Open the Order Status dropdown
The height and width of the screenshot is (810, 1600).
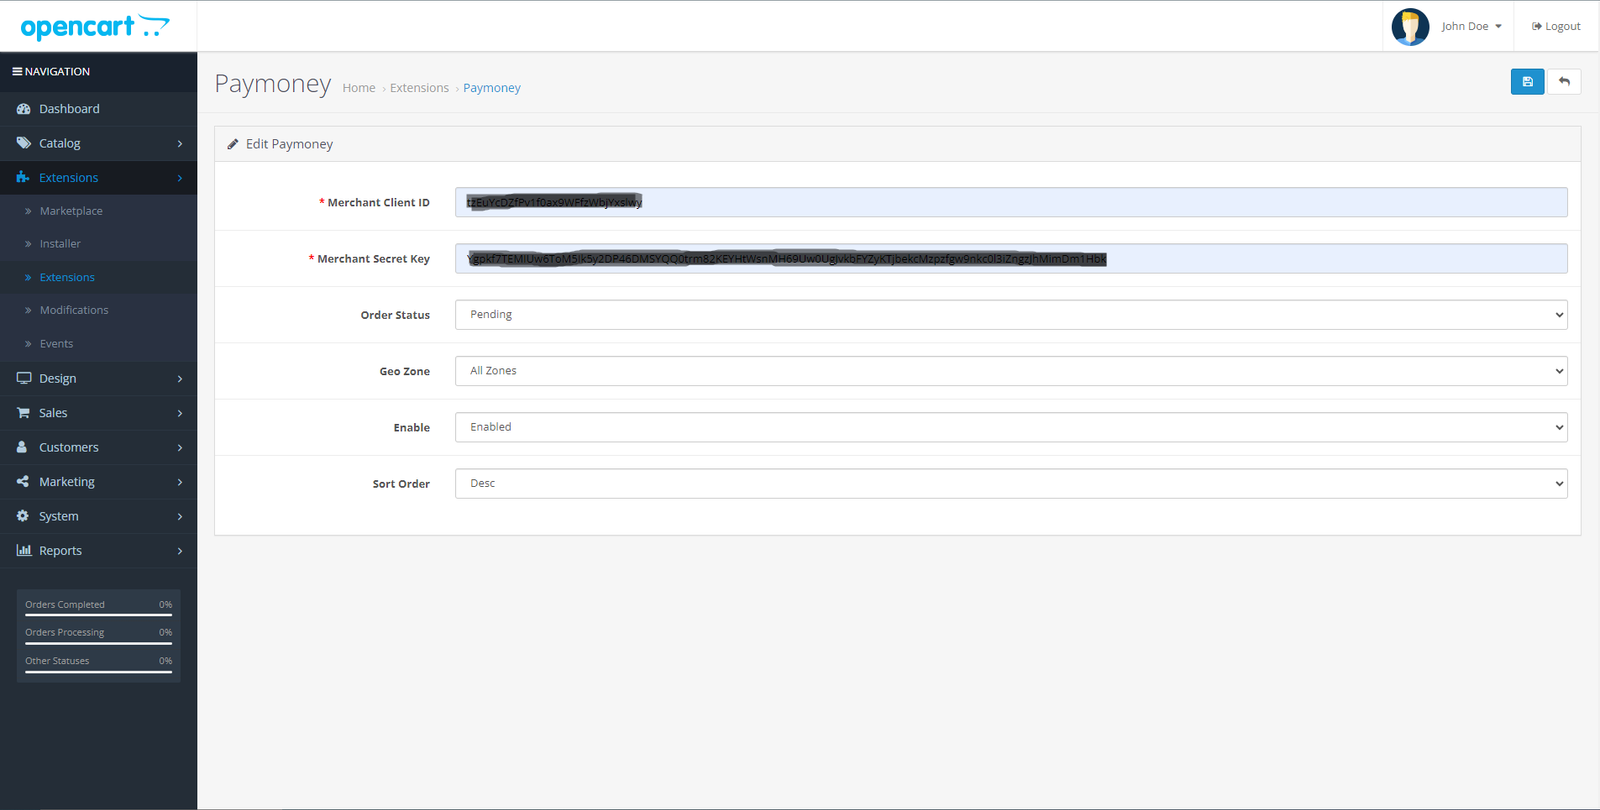pyautogui.click(x=1010, y=315)
